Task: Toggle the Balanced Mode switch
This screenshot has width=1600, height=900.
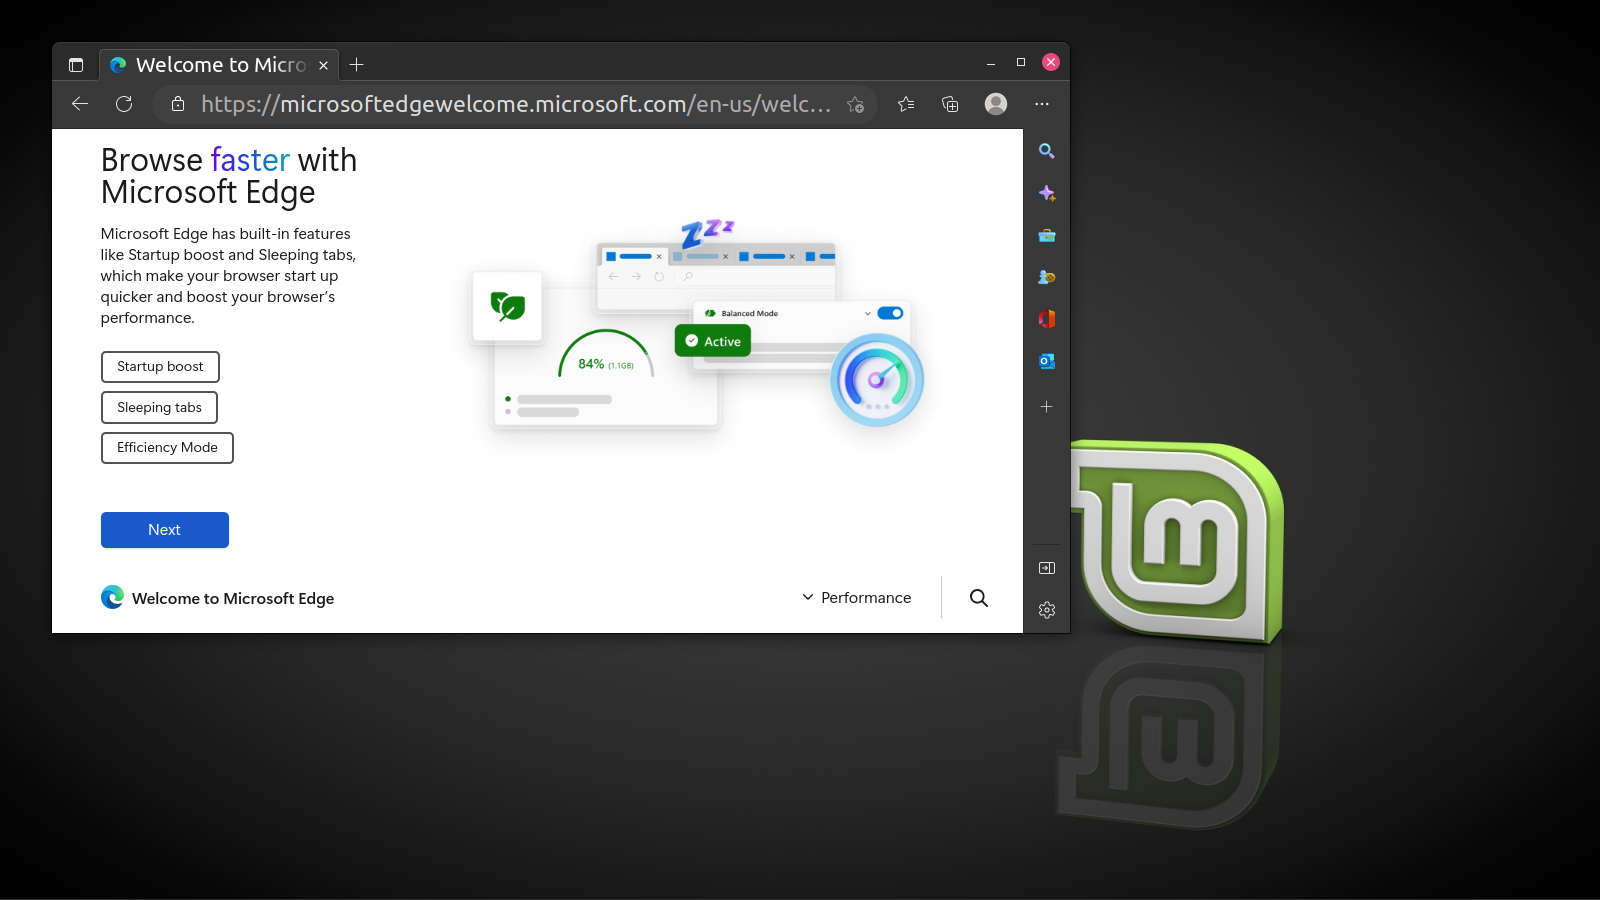Action: click(x=890, y=313)
